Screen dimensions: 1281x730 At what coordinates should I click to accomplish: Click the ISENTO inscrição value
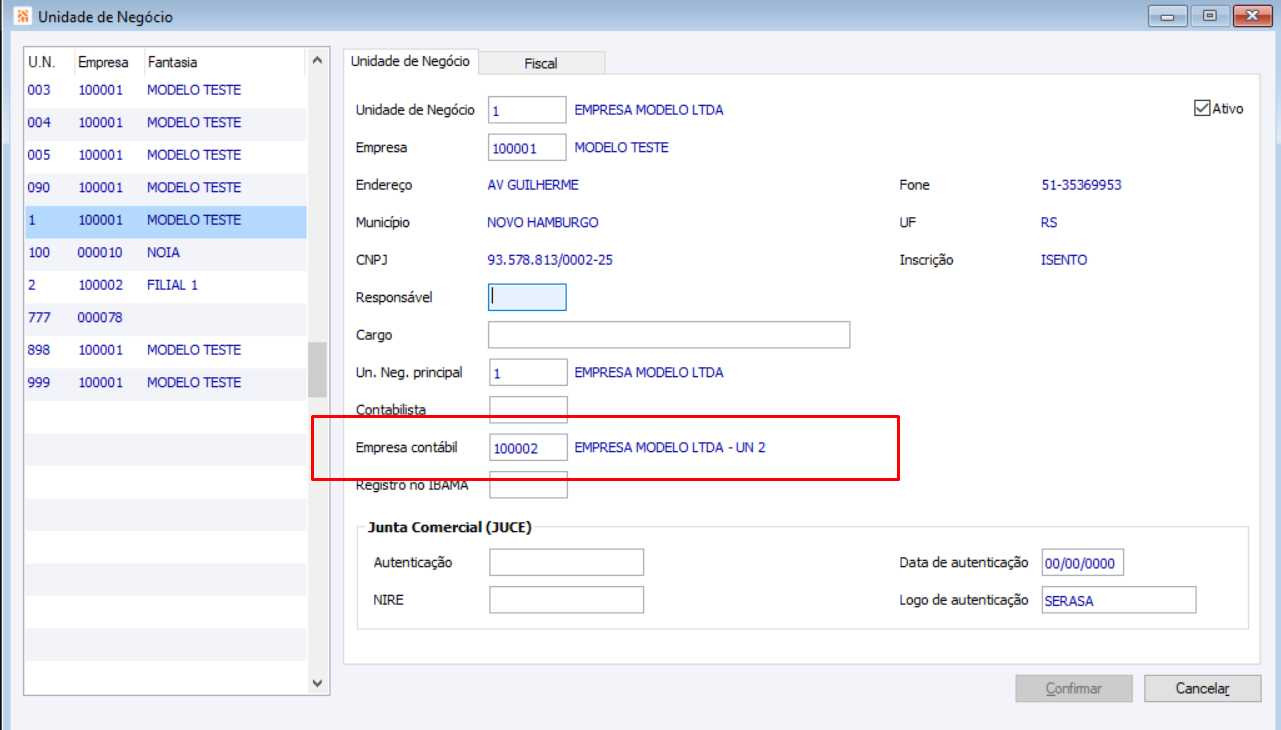tap(1064, 260)
